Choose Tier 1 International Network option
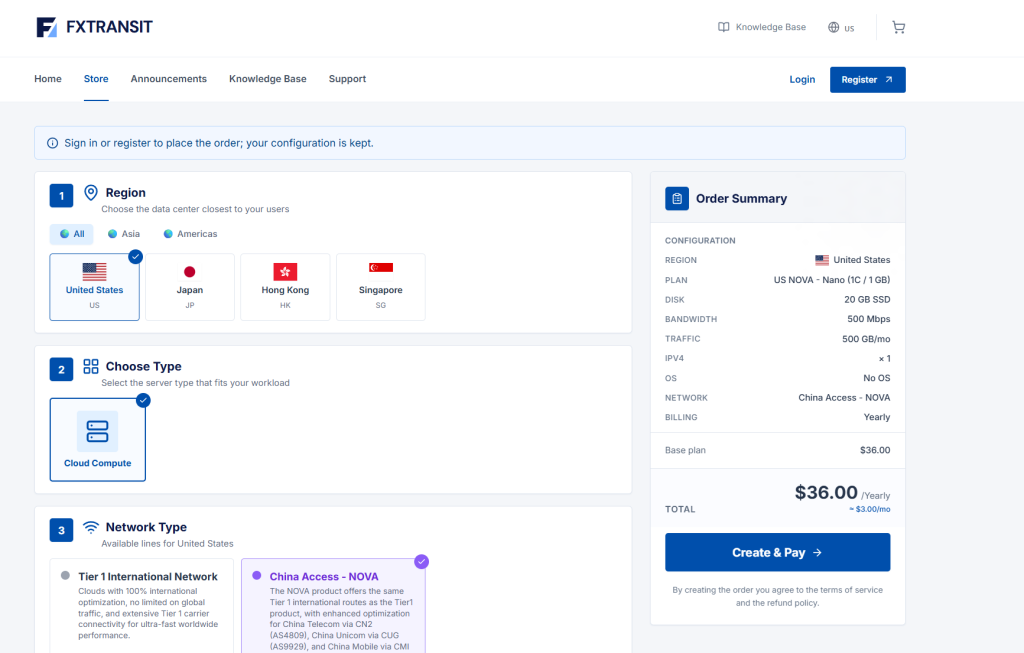 (142, 605)
